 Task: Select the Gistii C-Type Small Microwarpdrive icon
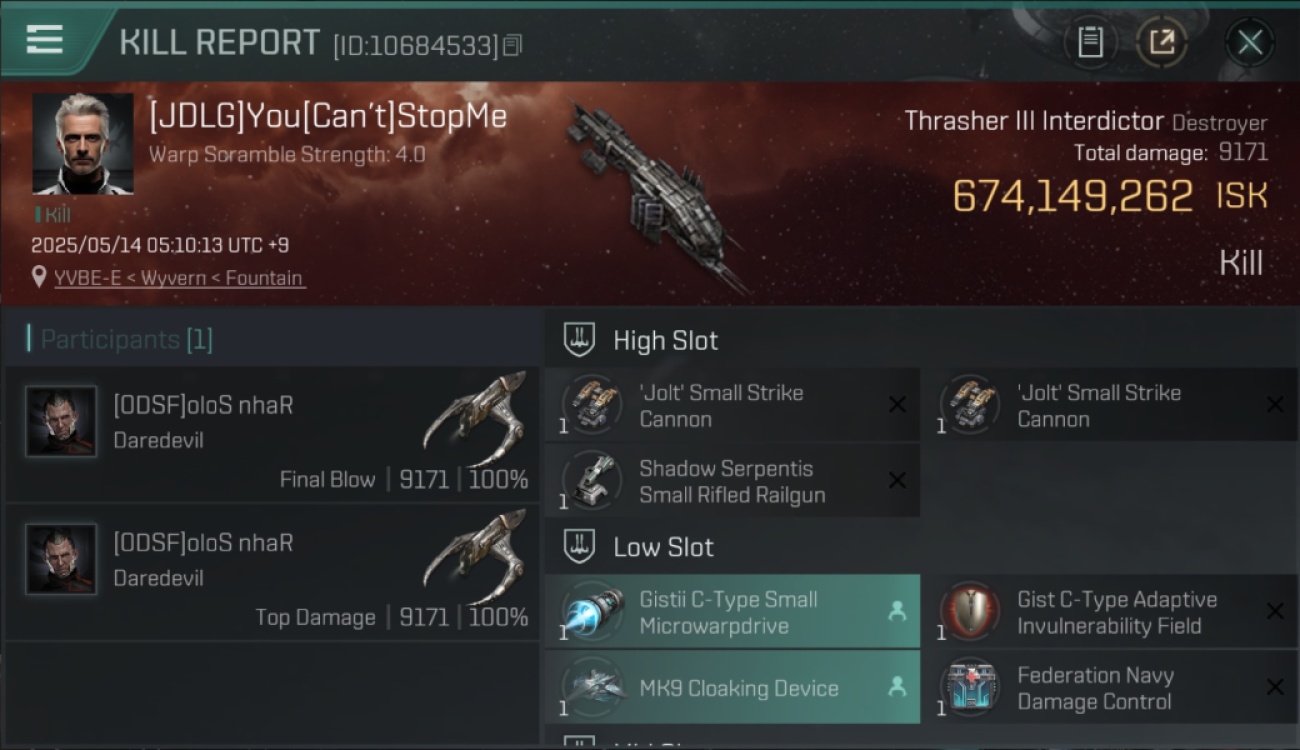(x=592, y=612)
